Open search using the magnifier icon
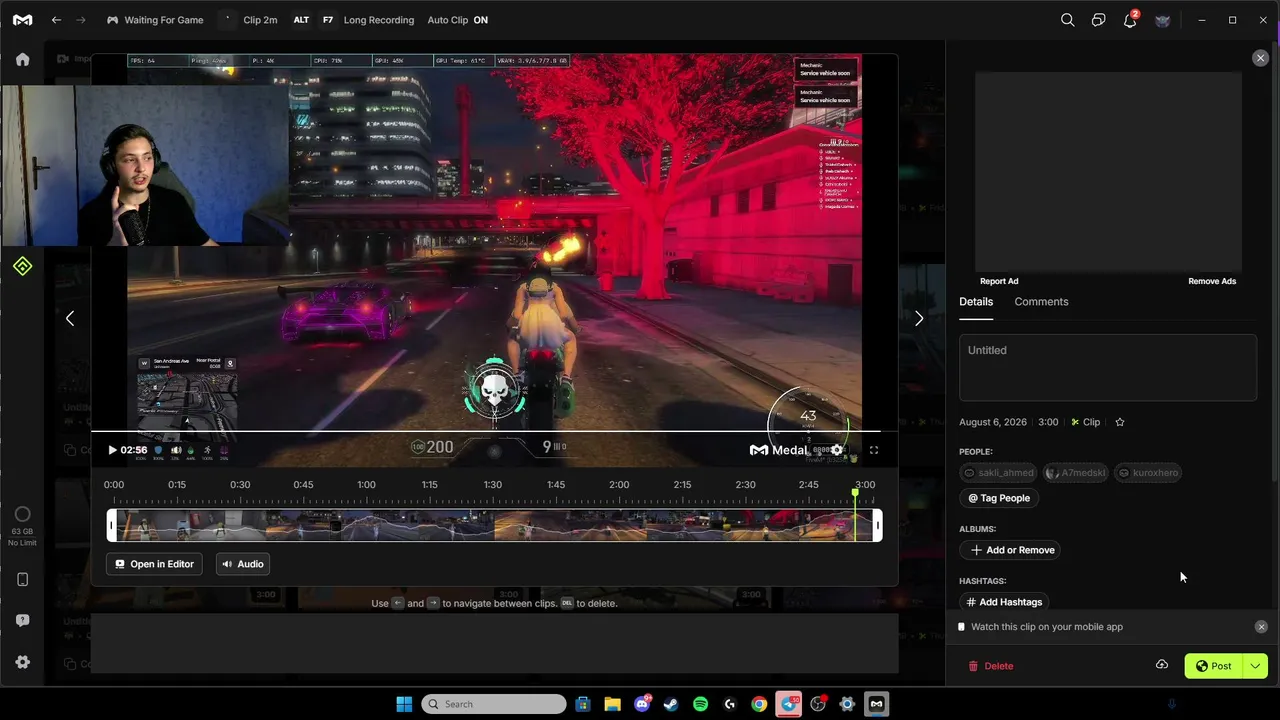Viewport: 1280px width, 720px height. point(1068,20)
